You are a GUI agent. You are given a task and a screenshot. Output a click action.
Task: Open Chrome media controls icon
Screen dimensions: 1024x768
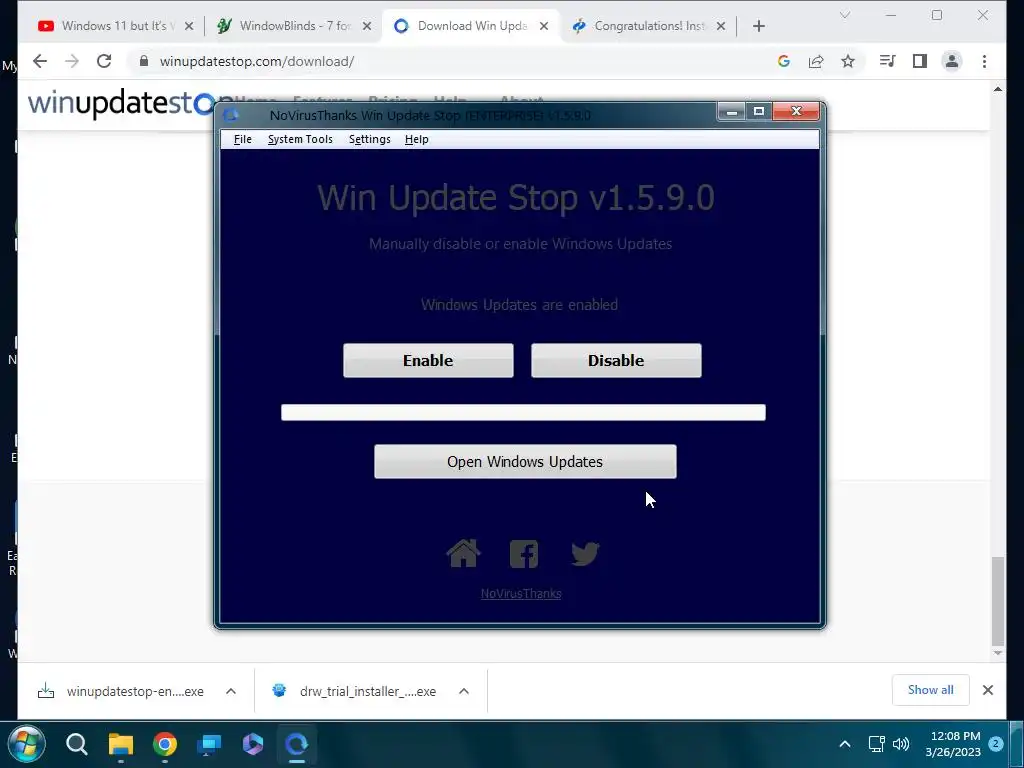click(888, 61)
